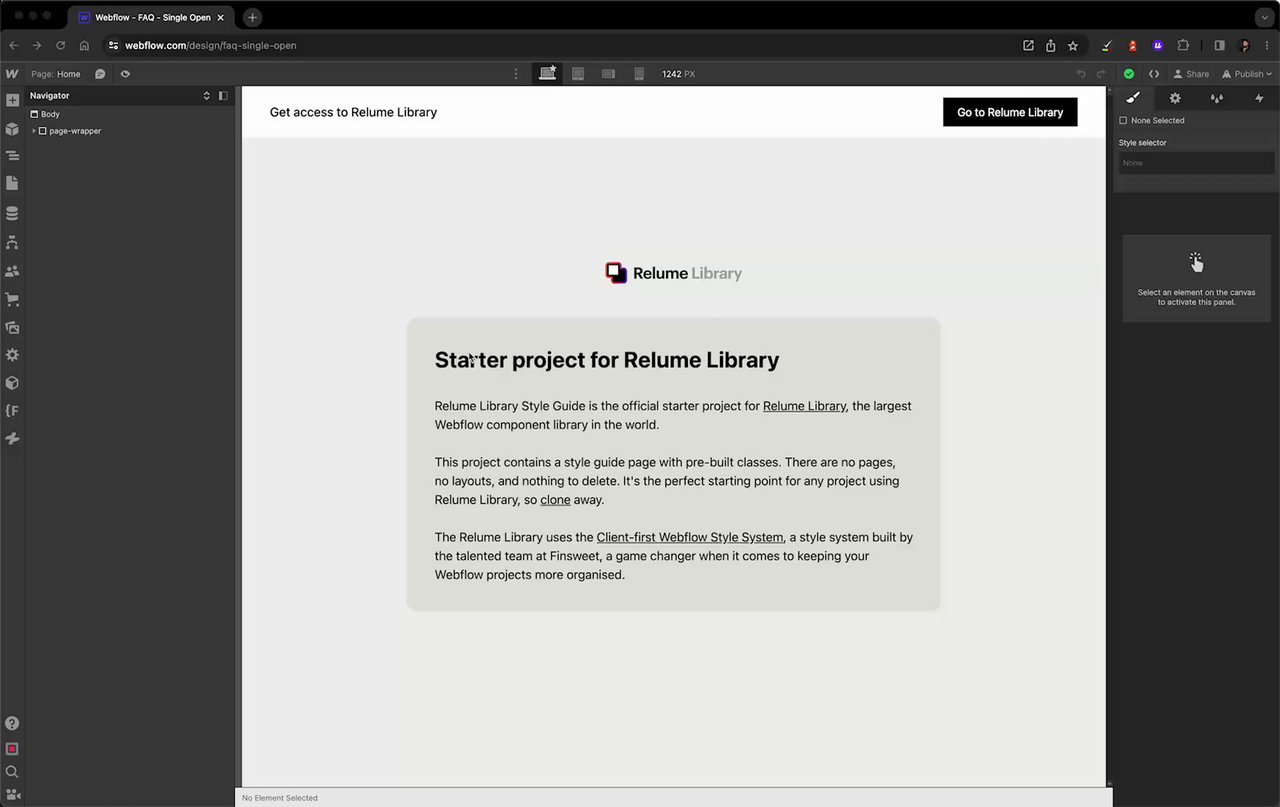Viewport: 1280px width, 807px height.
Task: Open the clone link
Action: (x=555, y=500)
